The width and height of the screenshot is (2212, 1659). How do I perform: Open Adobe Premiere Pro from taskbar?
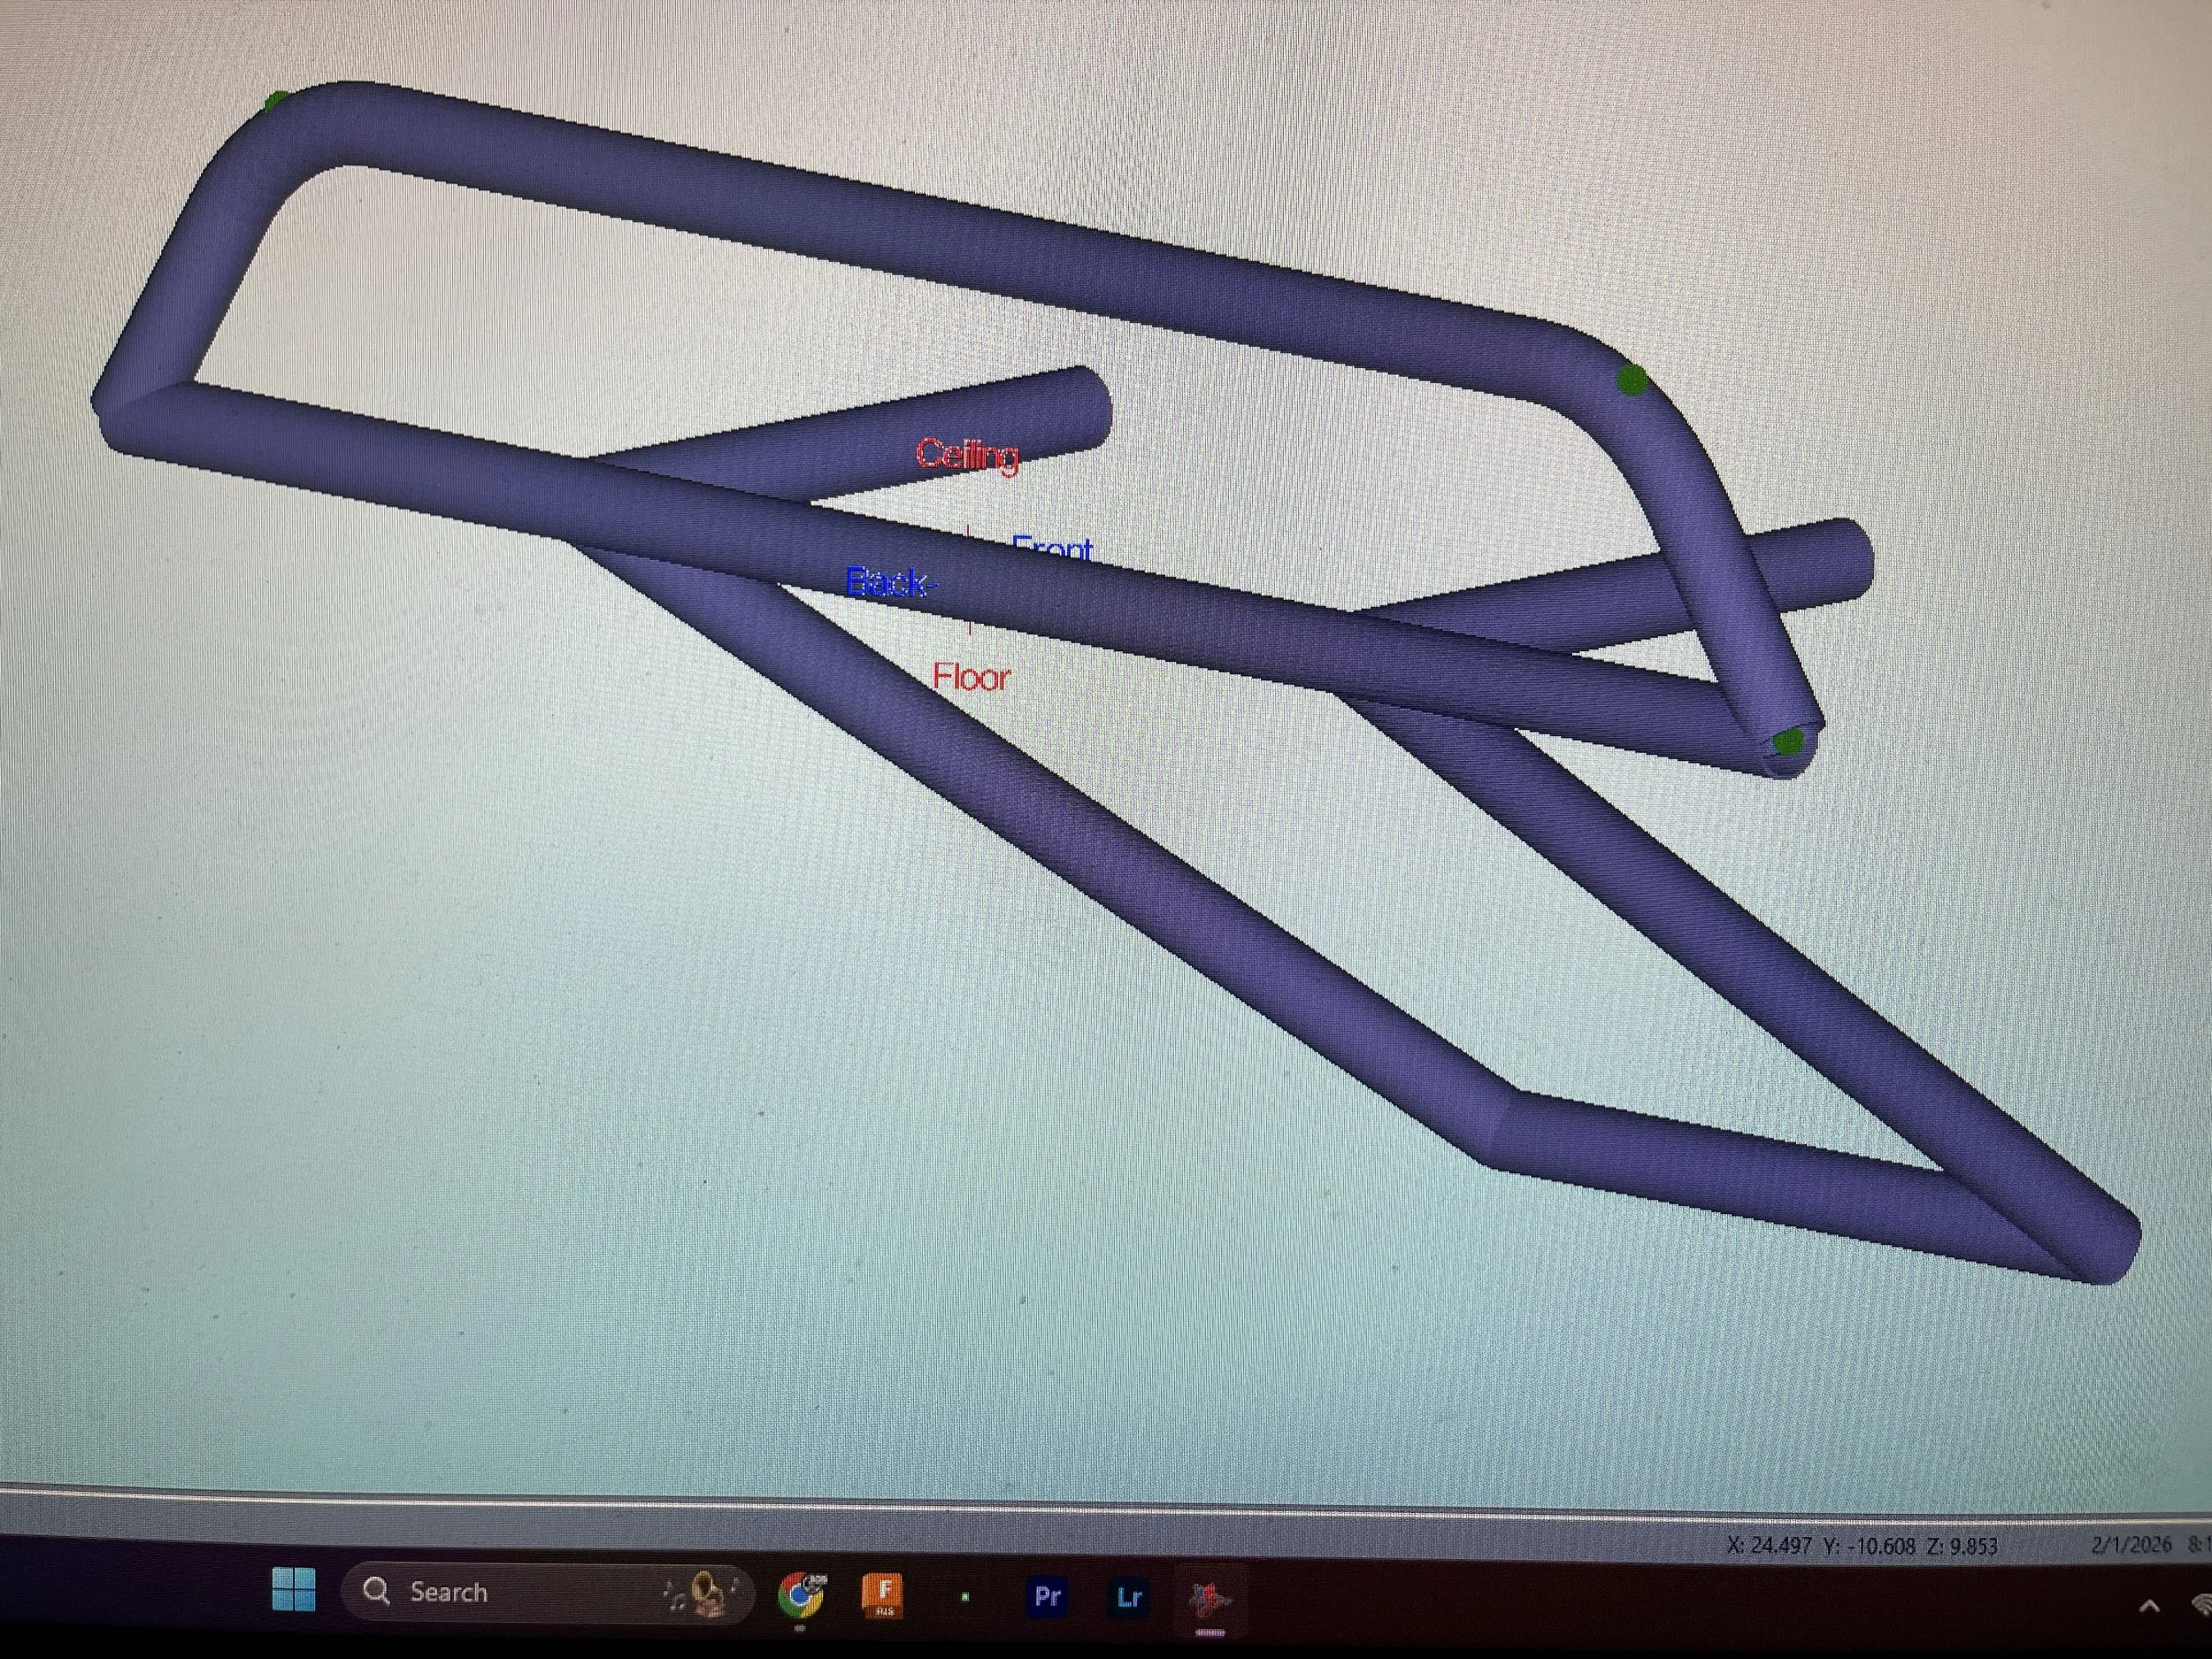[x=1047, y=1596]
